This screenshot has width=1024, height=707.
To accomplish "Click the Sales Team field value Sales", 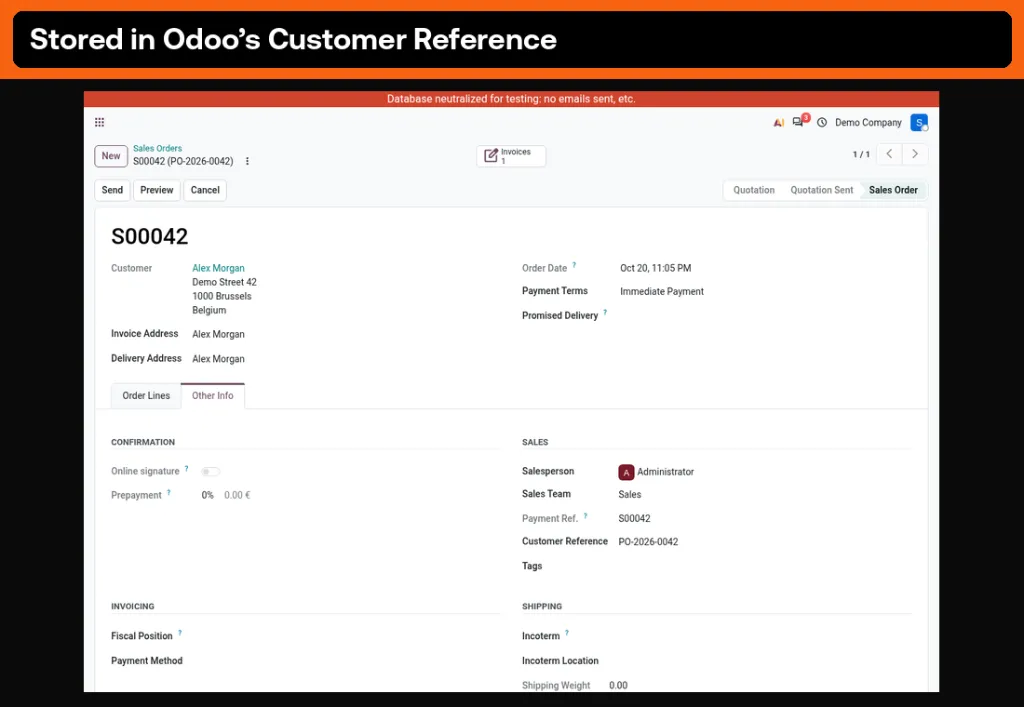I will (x=630, y=495).
